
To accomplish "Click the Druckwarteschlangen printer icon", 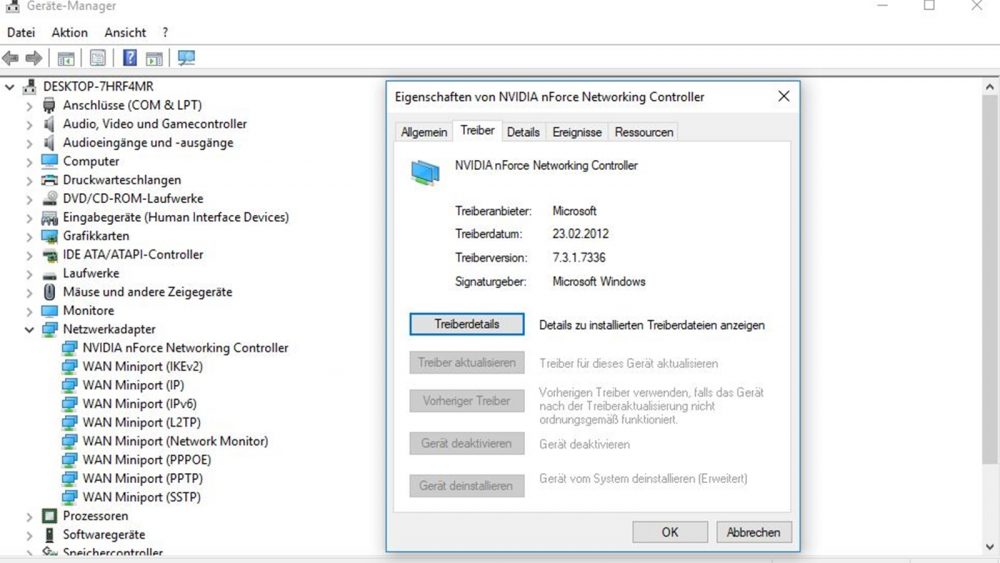I will click(x=49, y=180).
